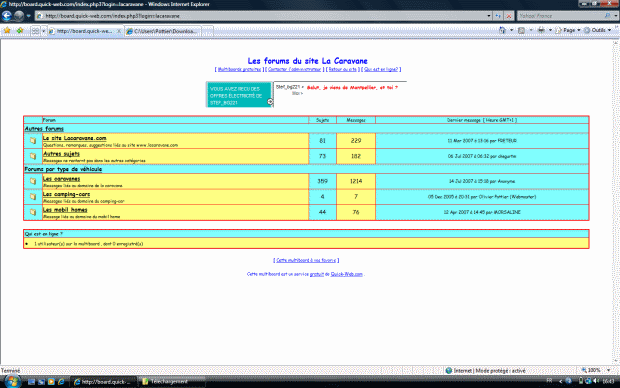Click the address bar URL field
The width and height of the screenshot is (620, 388).
pyautogui.click(x=261, y=16)
